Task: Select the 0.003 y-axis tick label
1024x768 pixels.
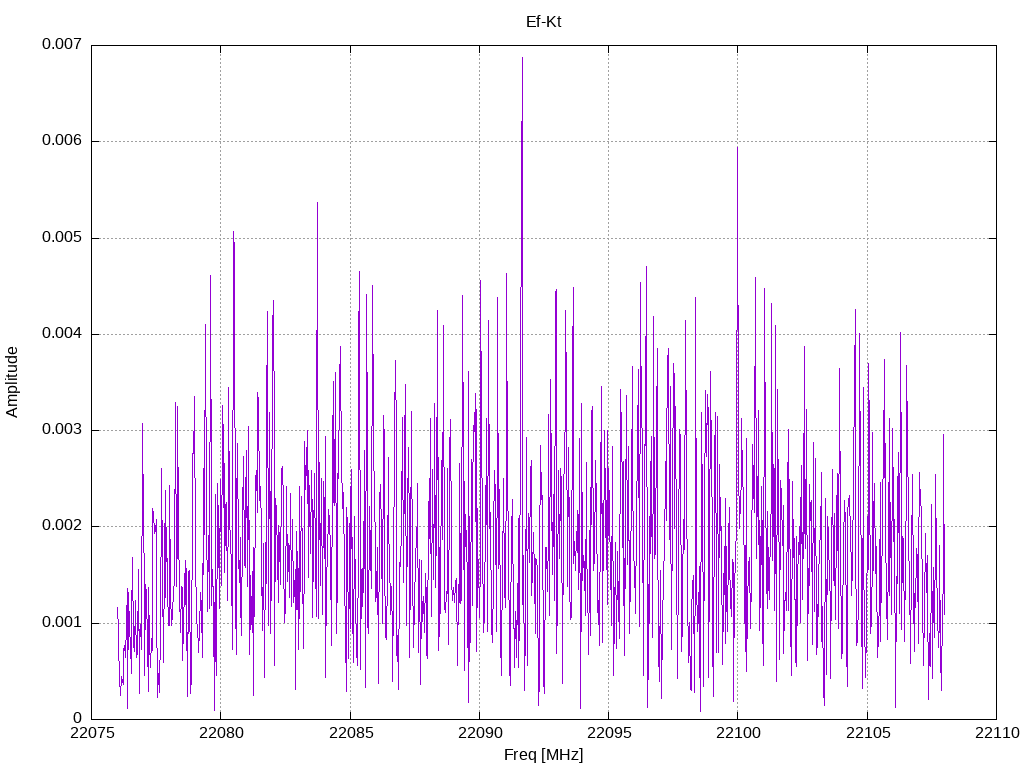Action: click(61, 430)
